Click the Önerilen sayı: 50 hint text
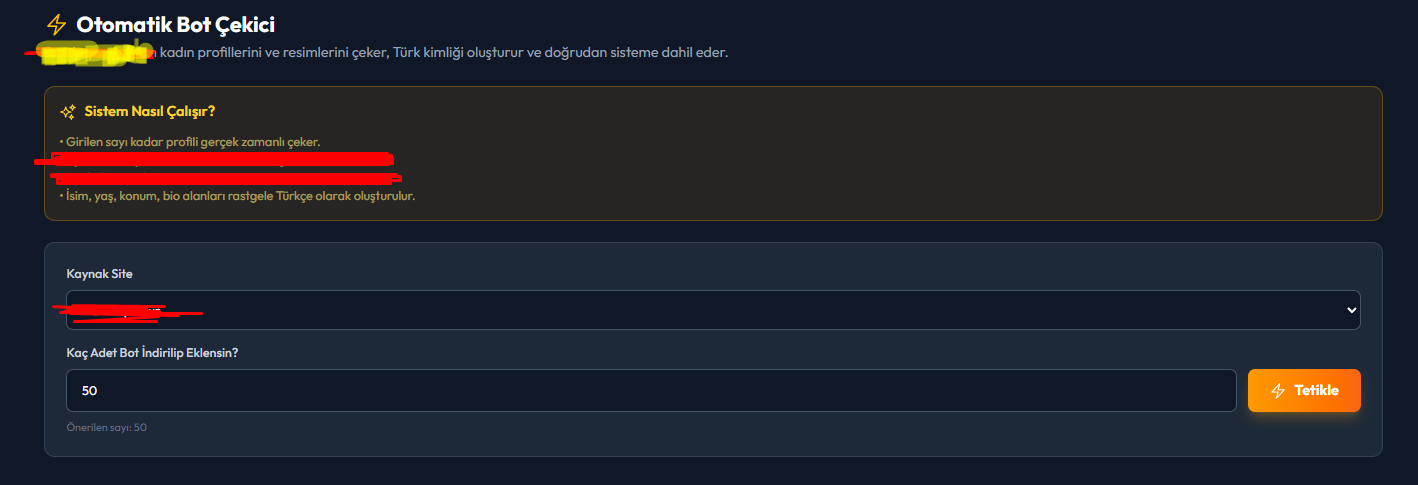 point(106,428)
